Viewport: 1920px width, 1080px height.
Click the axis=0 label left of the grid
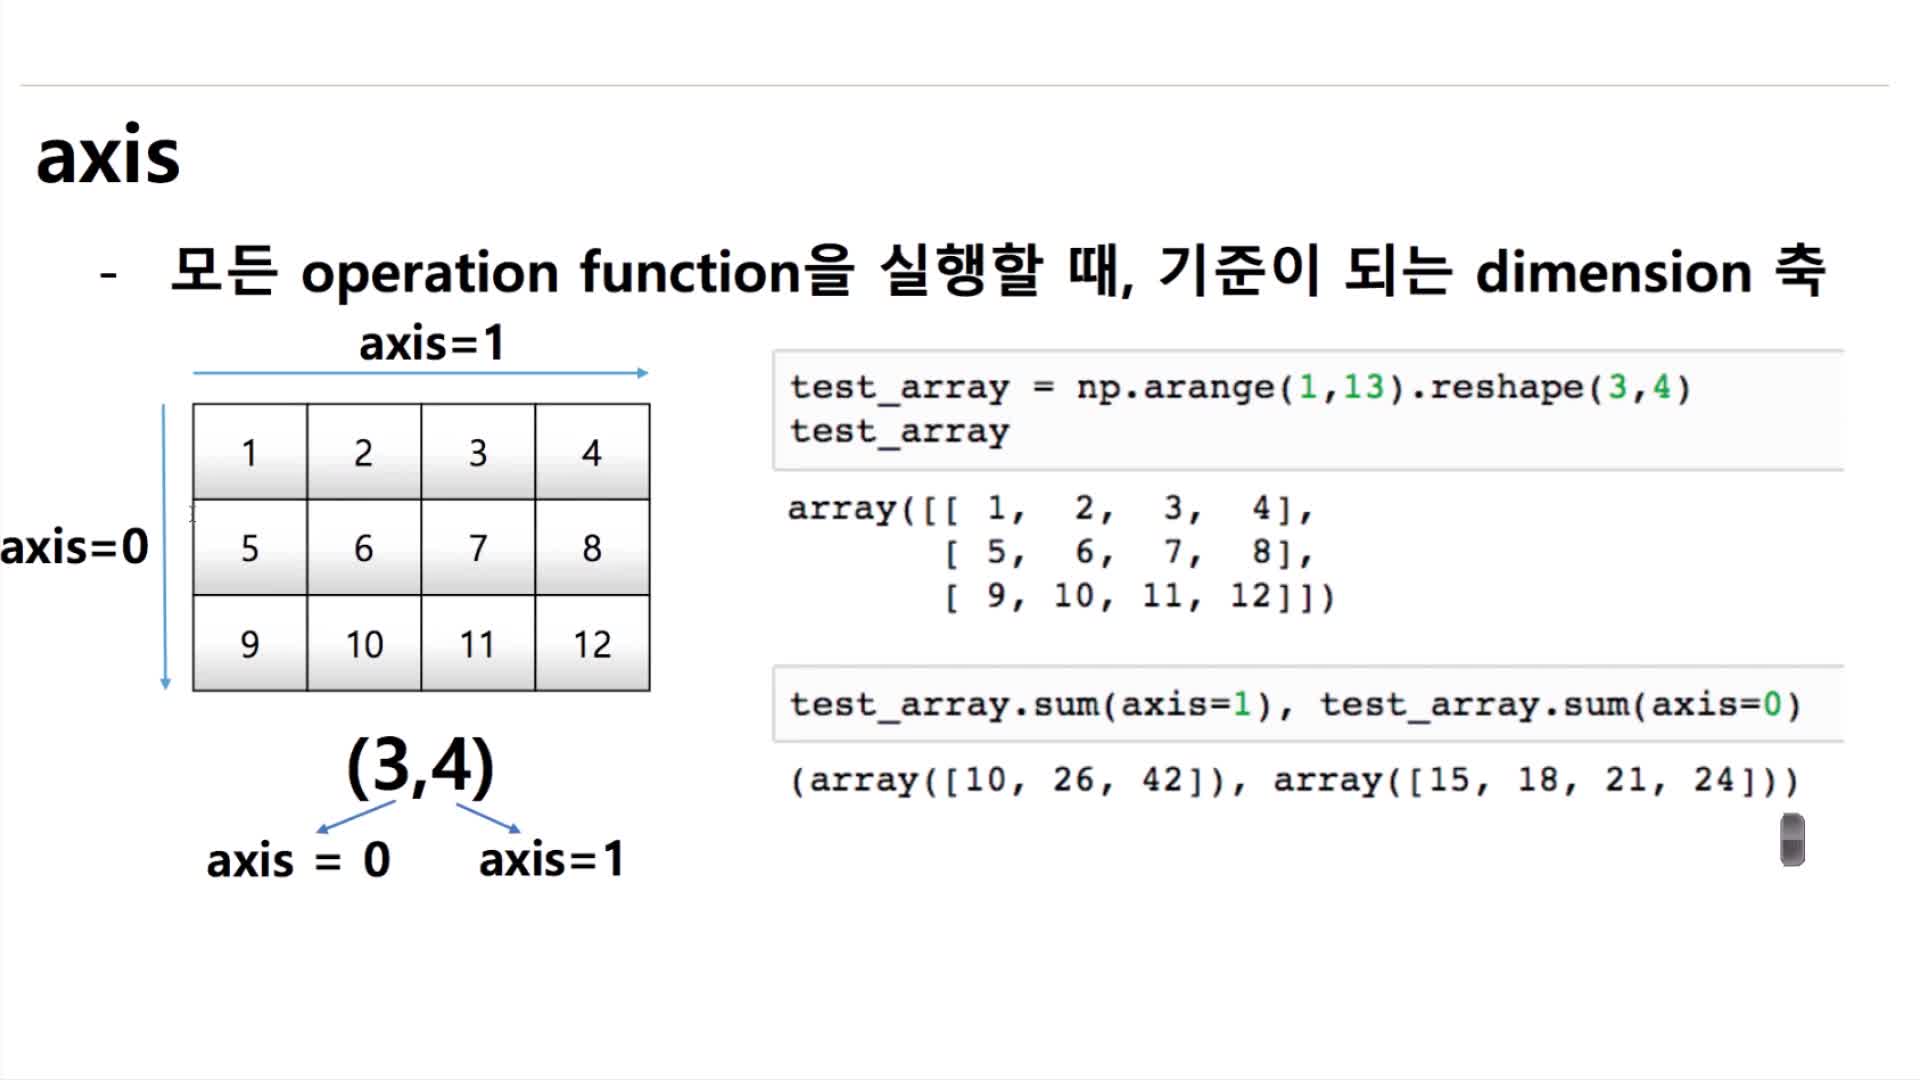(72, 546)
